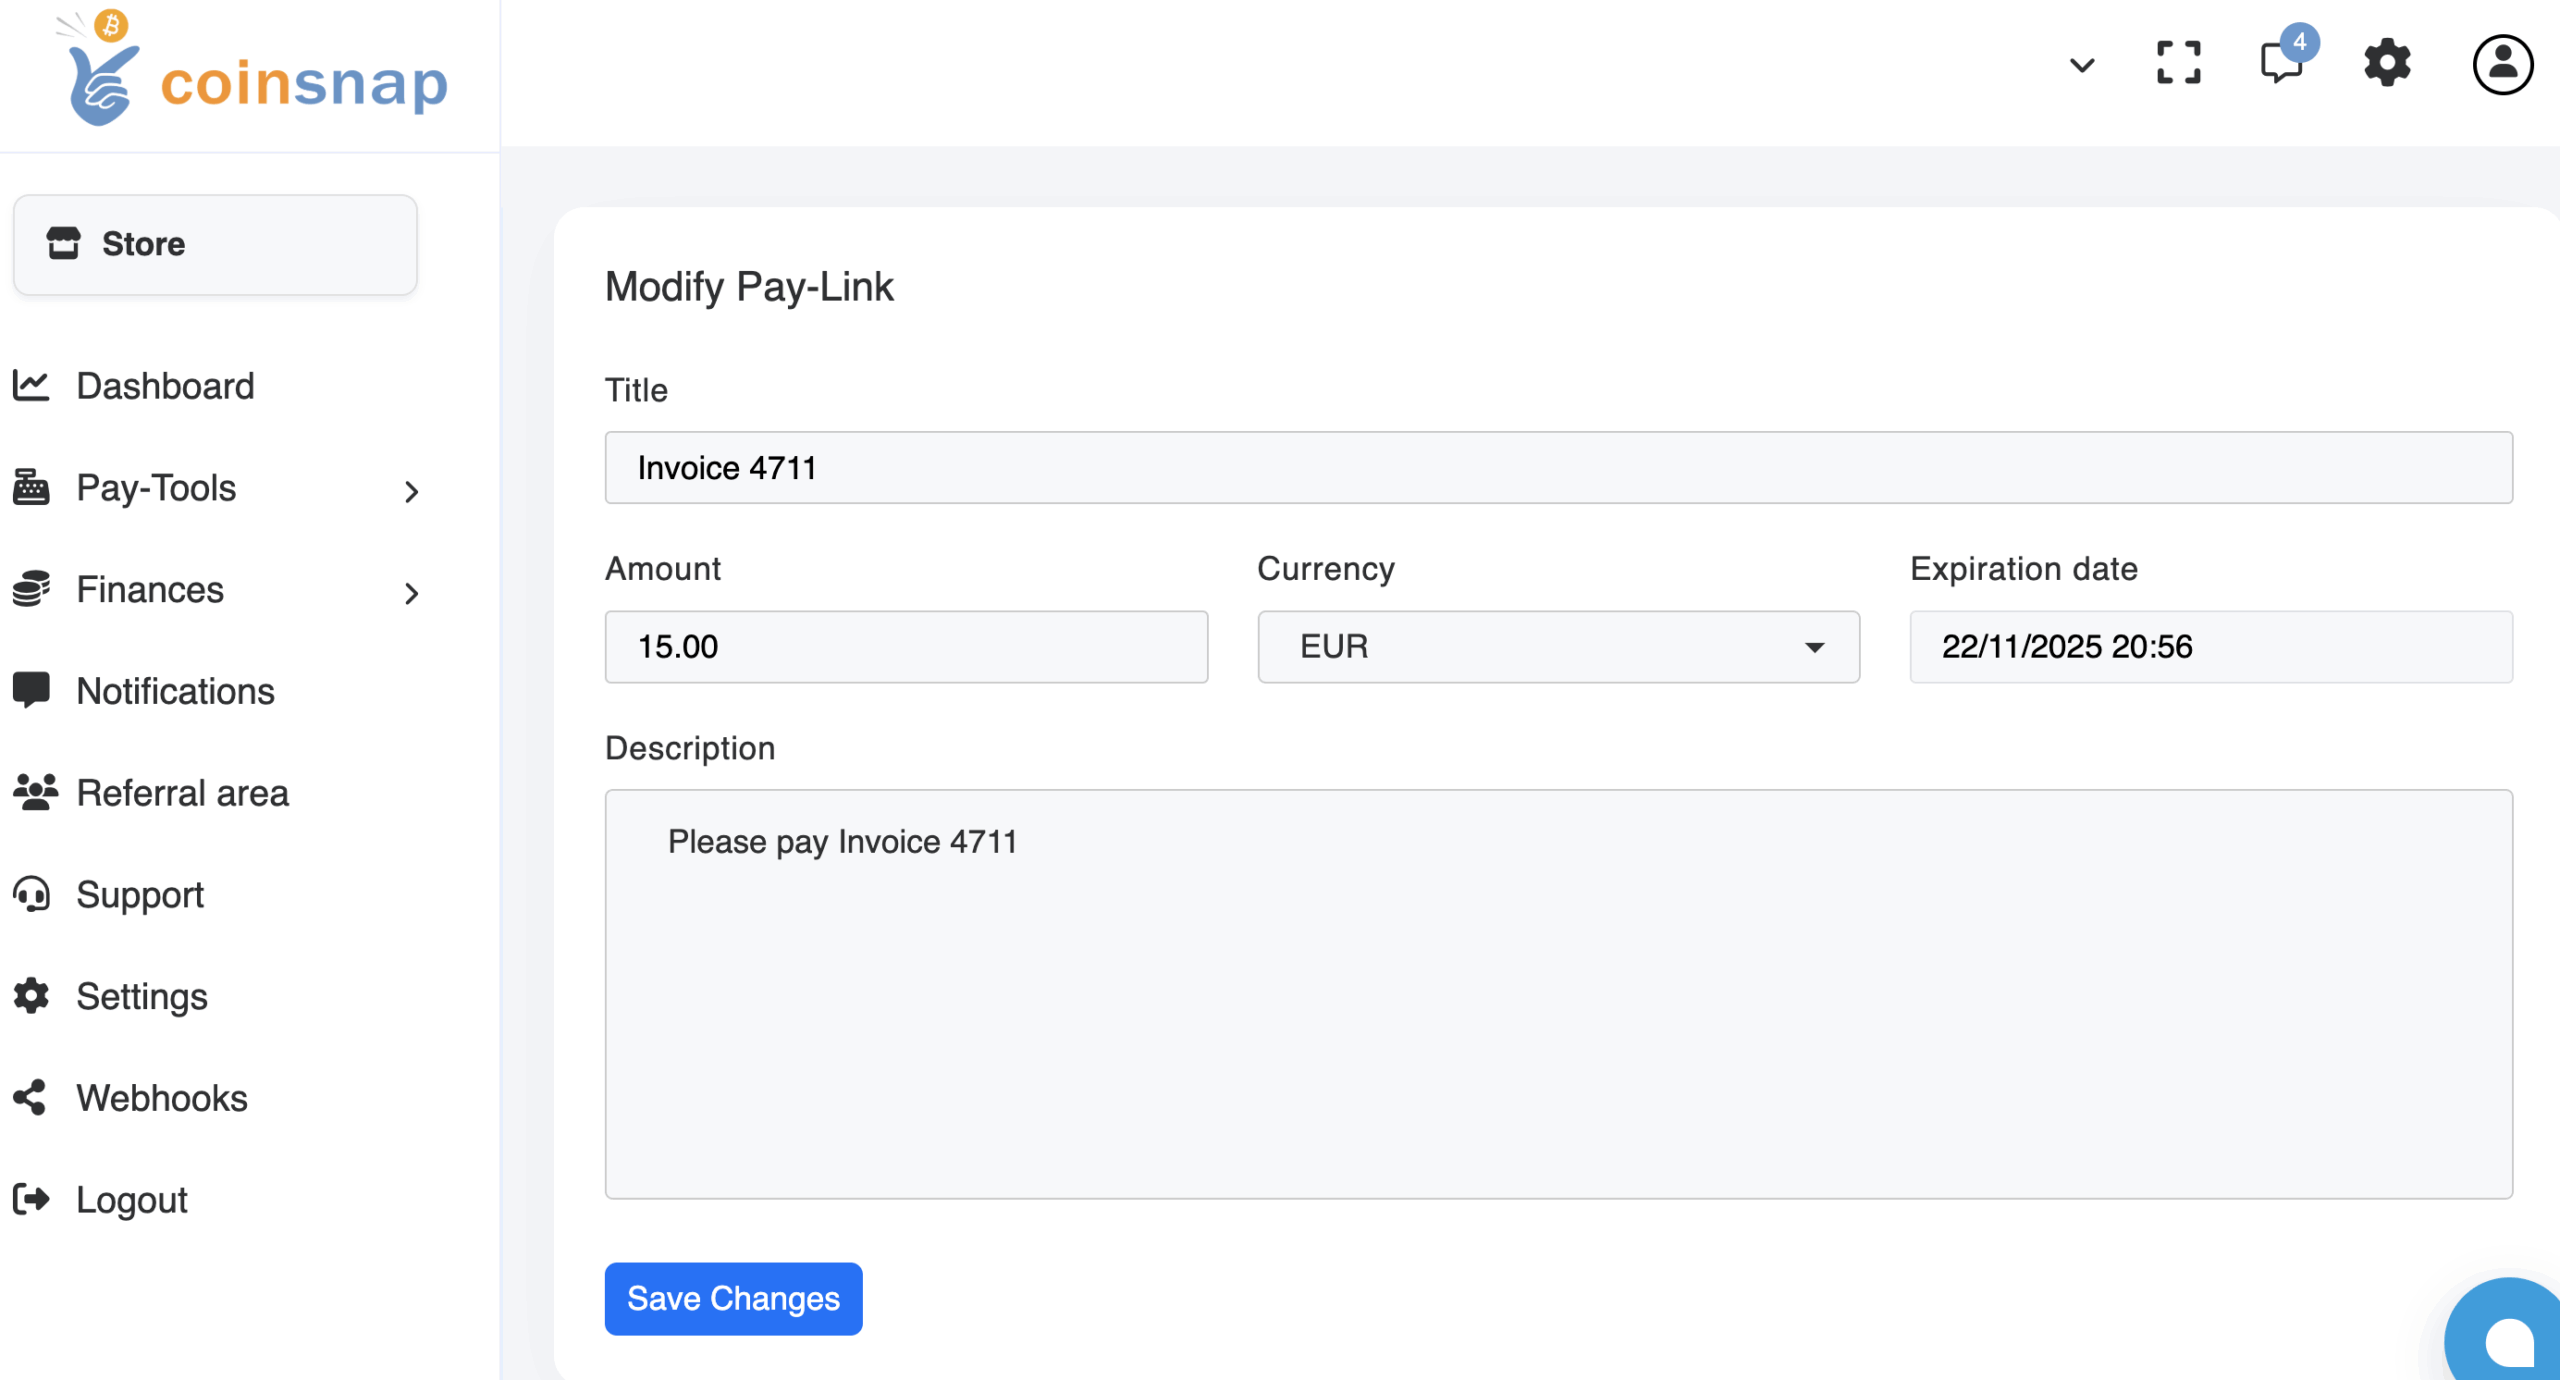This screenshot has width=2560, height=1380.
Task: Click the Expiration date field
Action: 2210,647
